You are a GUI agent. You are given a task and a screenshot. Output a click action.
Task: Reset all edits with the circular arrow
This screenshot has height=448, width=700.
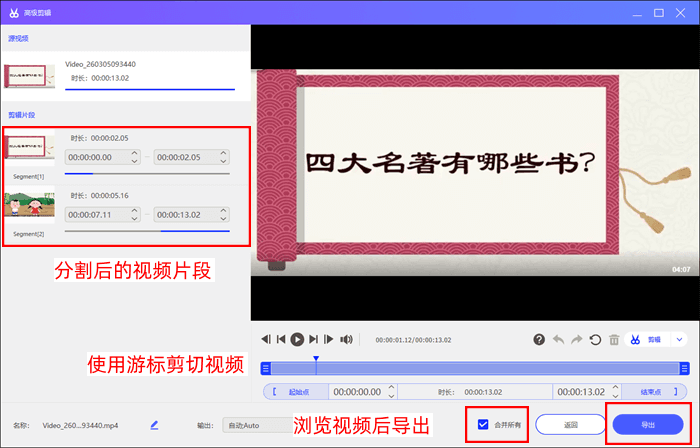click(x=595, y=340)
